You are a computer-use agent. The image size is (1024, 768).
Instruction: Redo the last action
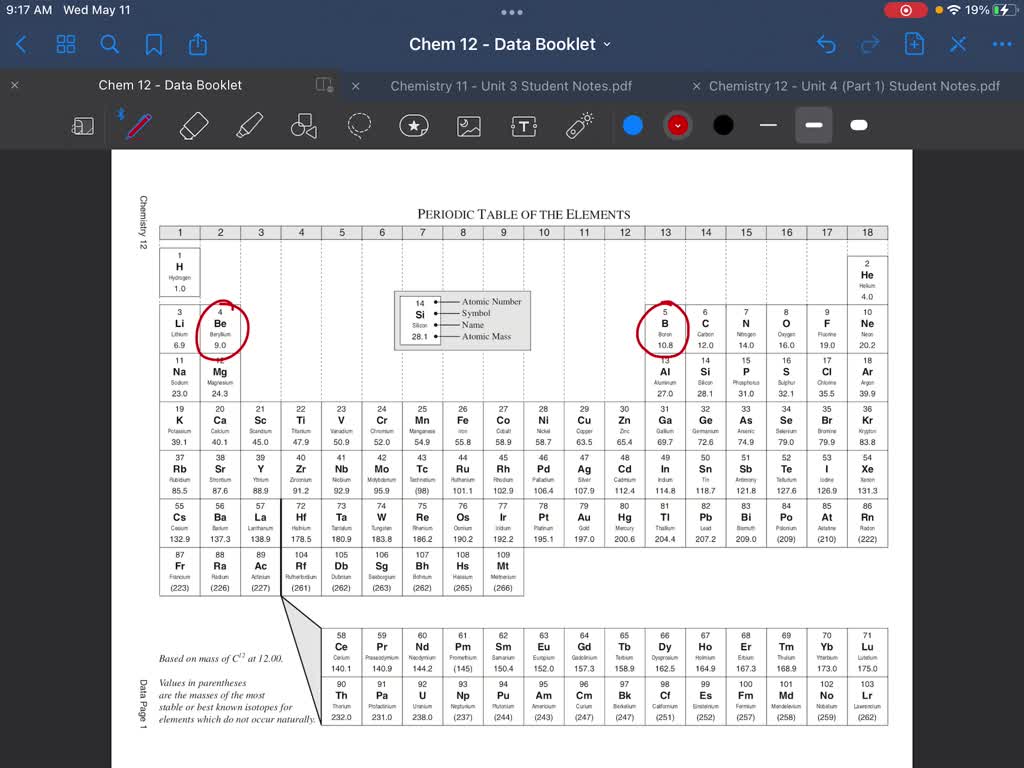point(870,44)
